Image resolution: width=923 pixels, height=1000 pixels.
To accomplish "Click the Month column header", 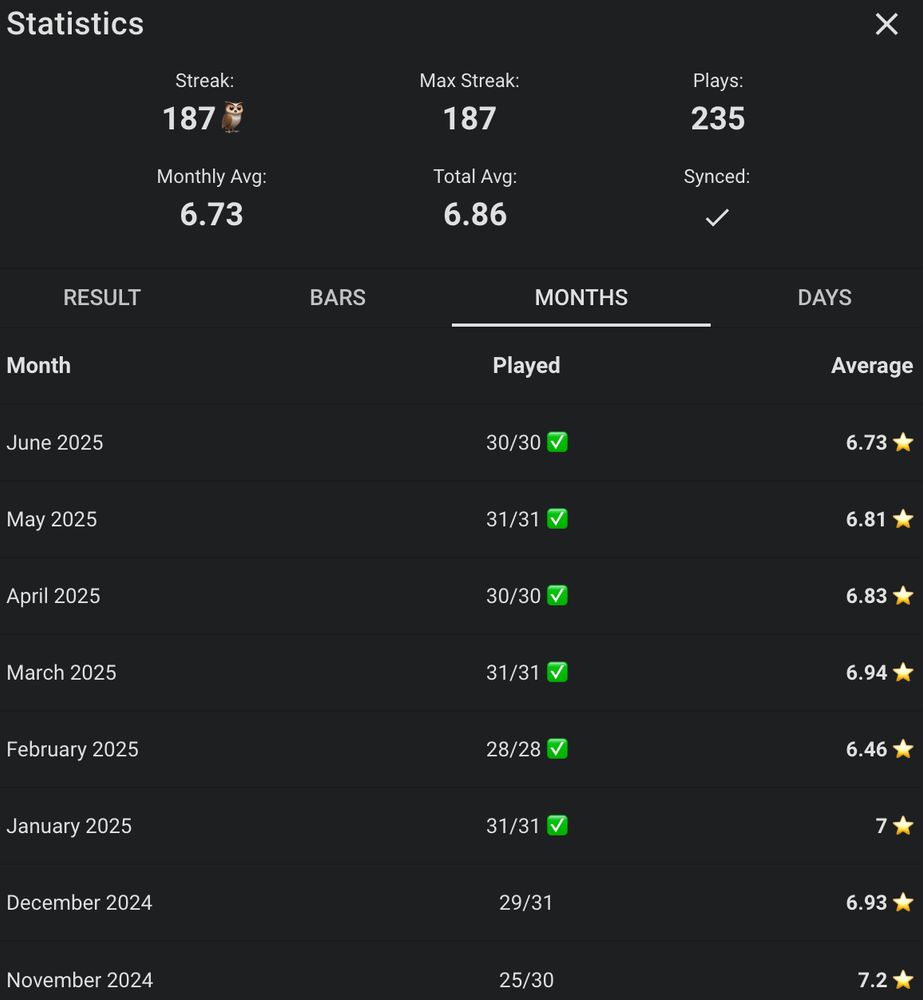I will (x=39, y=365).
